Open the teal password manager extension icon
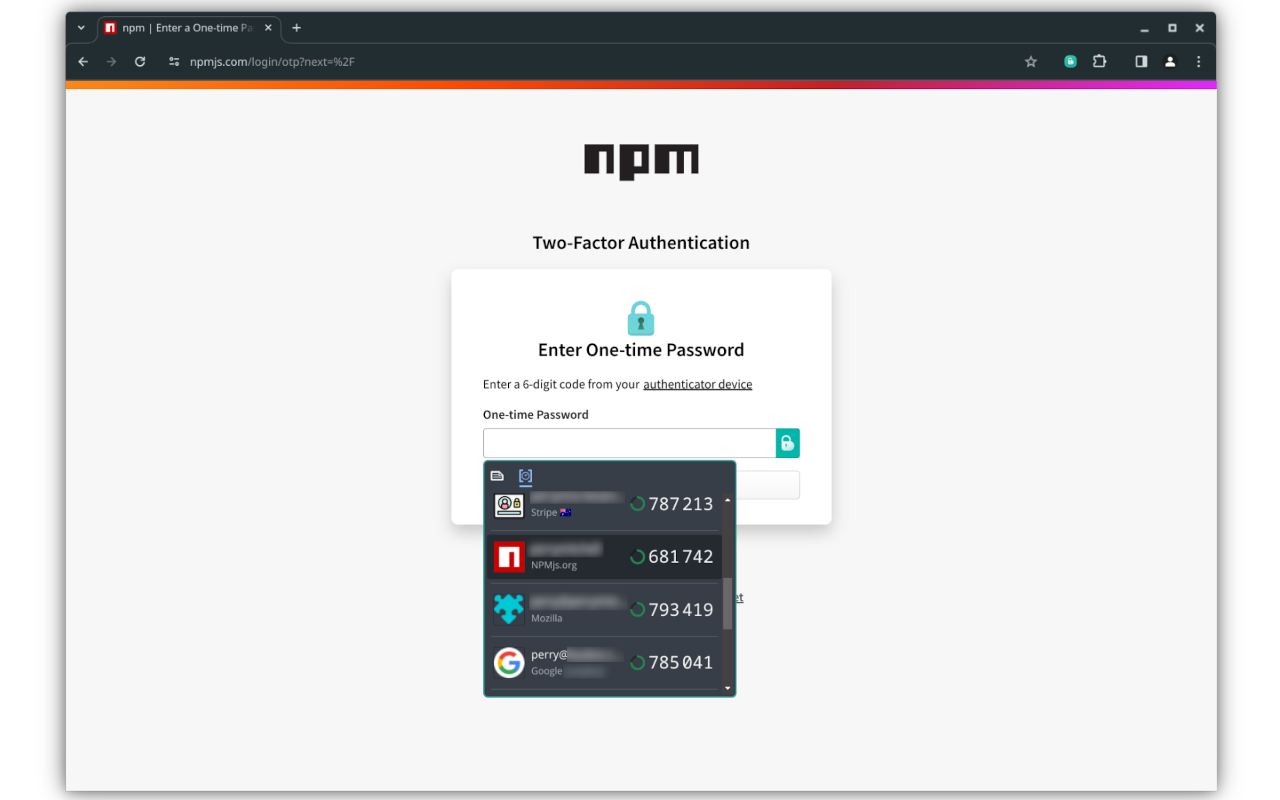This screenshot has height=800, width=1280. point(1070,61)
